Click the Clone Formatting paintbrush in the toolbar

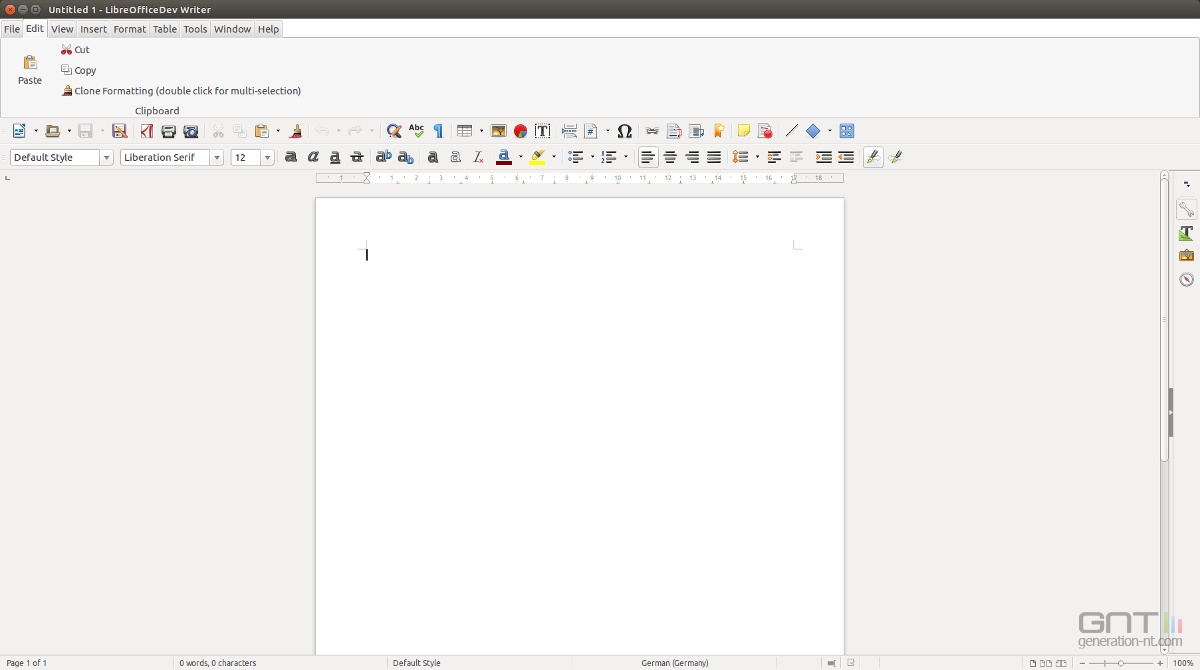295,131
